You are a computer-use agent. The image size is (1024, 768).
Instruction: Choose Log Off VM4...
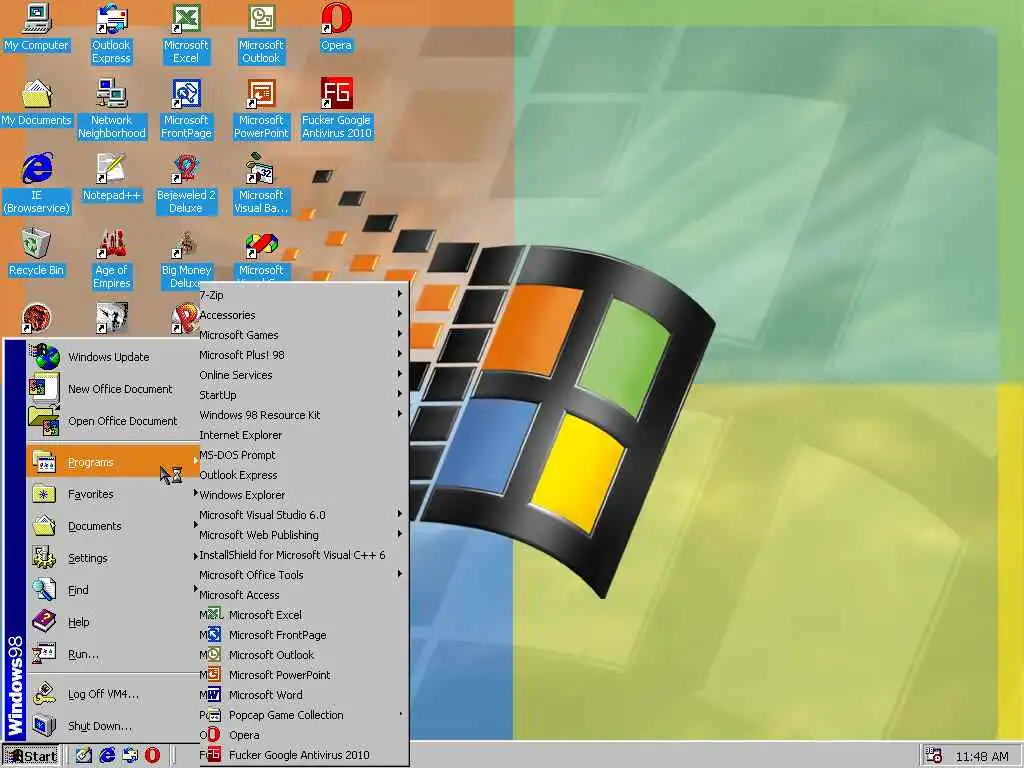pyautogui.click(x=113, y=694)
